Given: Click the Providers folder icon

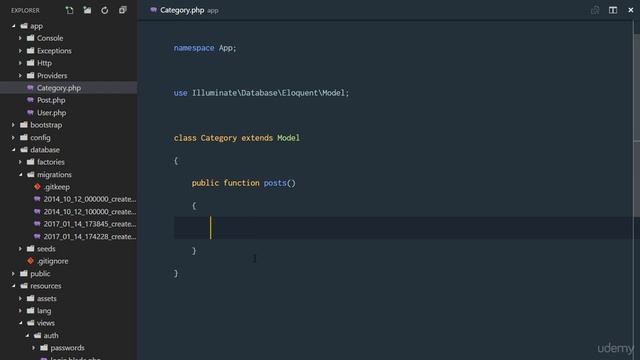Looking at the screenshot, I should point(31,76).
